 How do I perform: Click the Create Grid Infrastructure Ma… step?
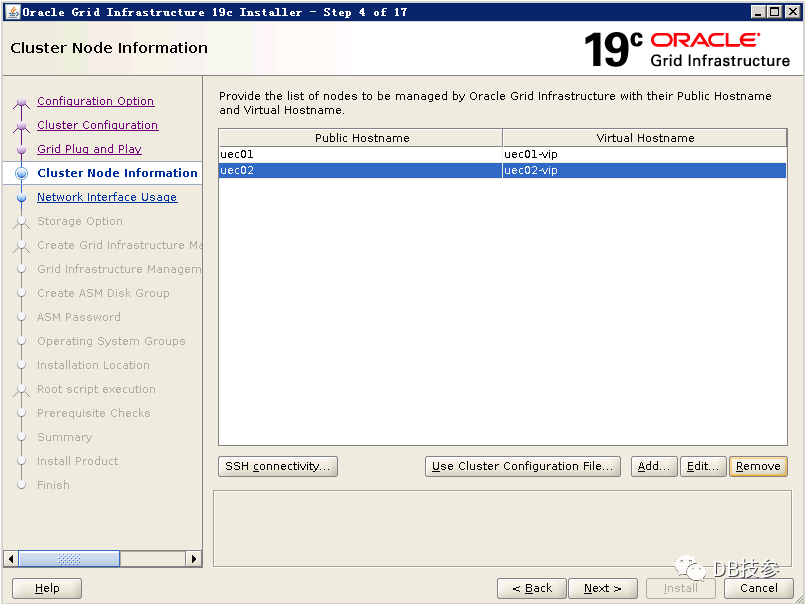[x=120, y=245]
